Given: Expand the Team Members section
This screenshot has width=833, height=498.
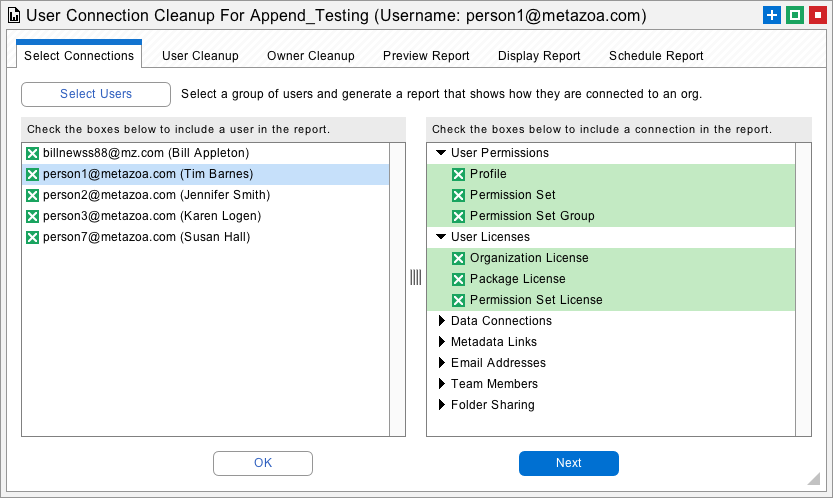Looking at the screenshot, I should 441,384.
